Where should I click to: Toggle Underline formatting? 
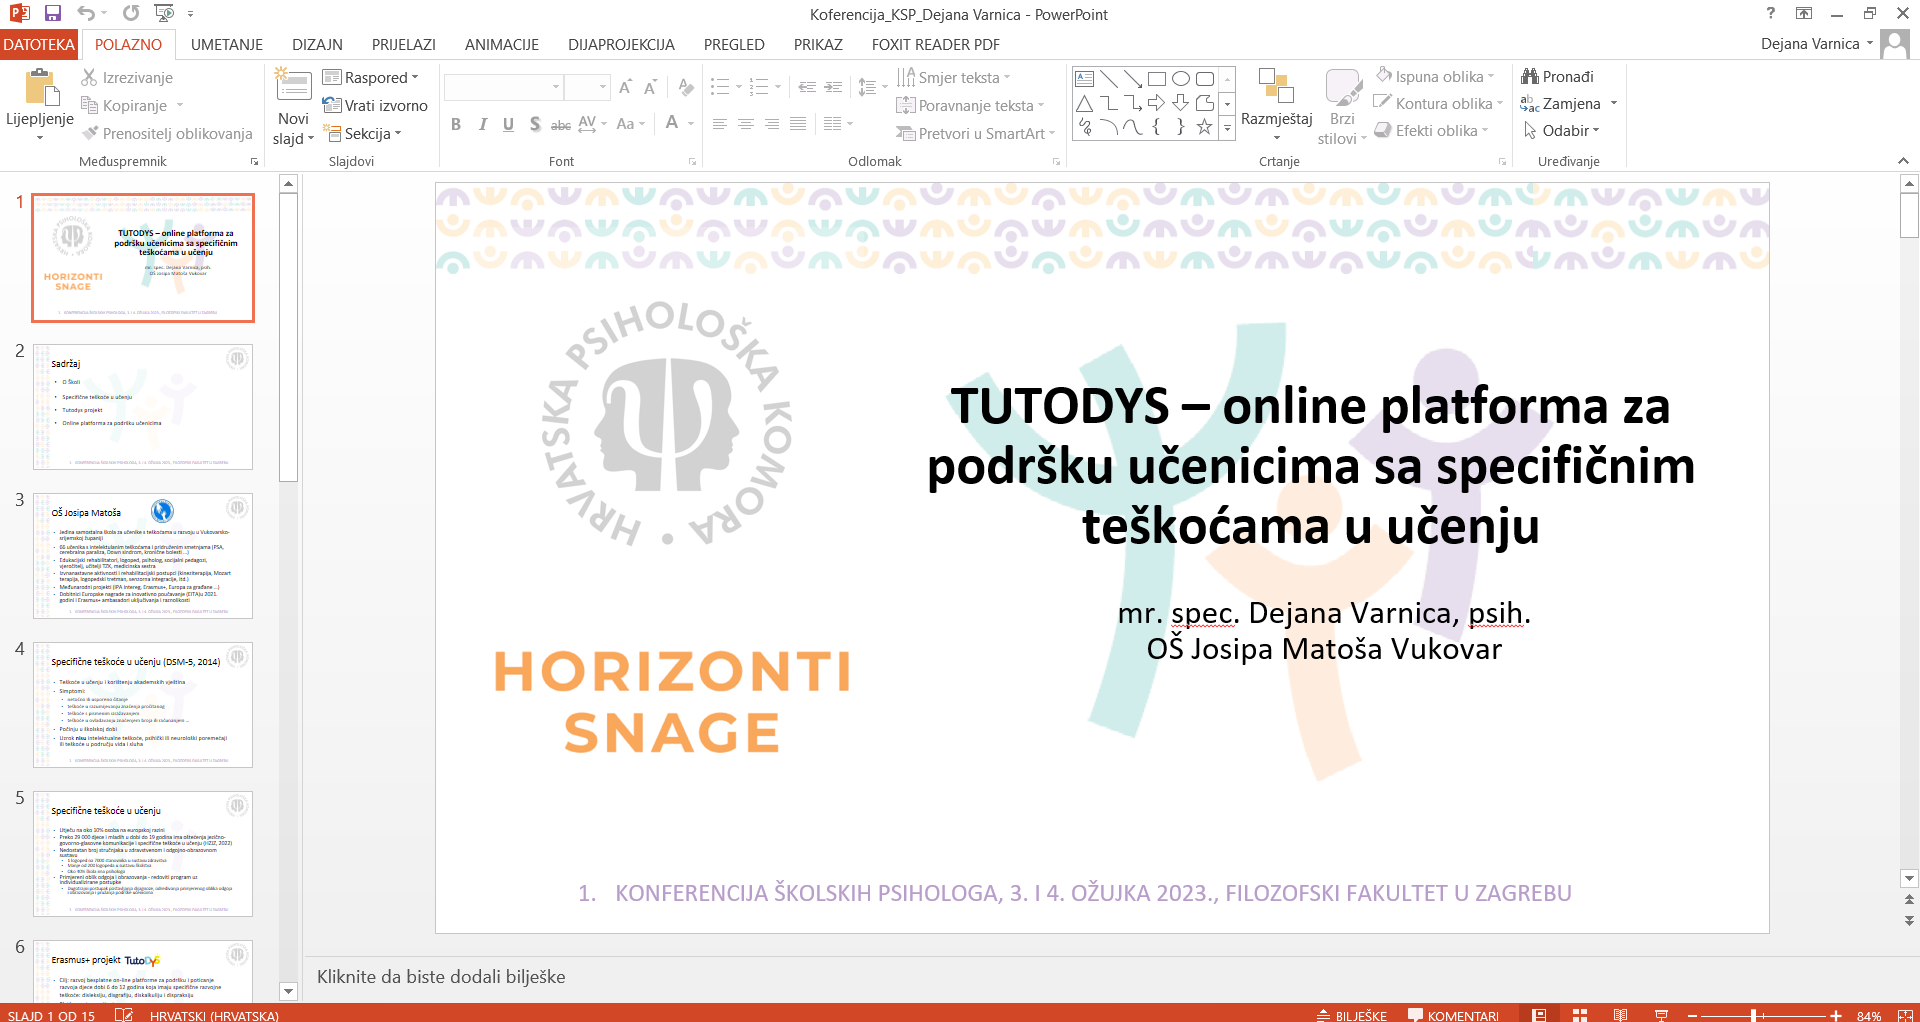(x=508, y=124)
